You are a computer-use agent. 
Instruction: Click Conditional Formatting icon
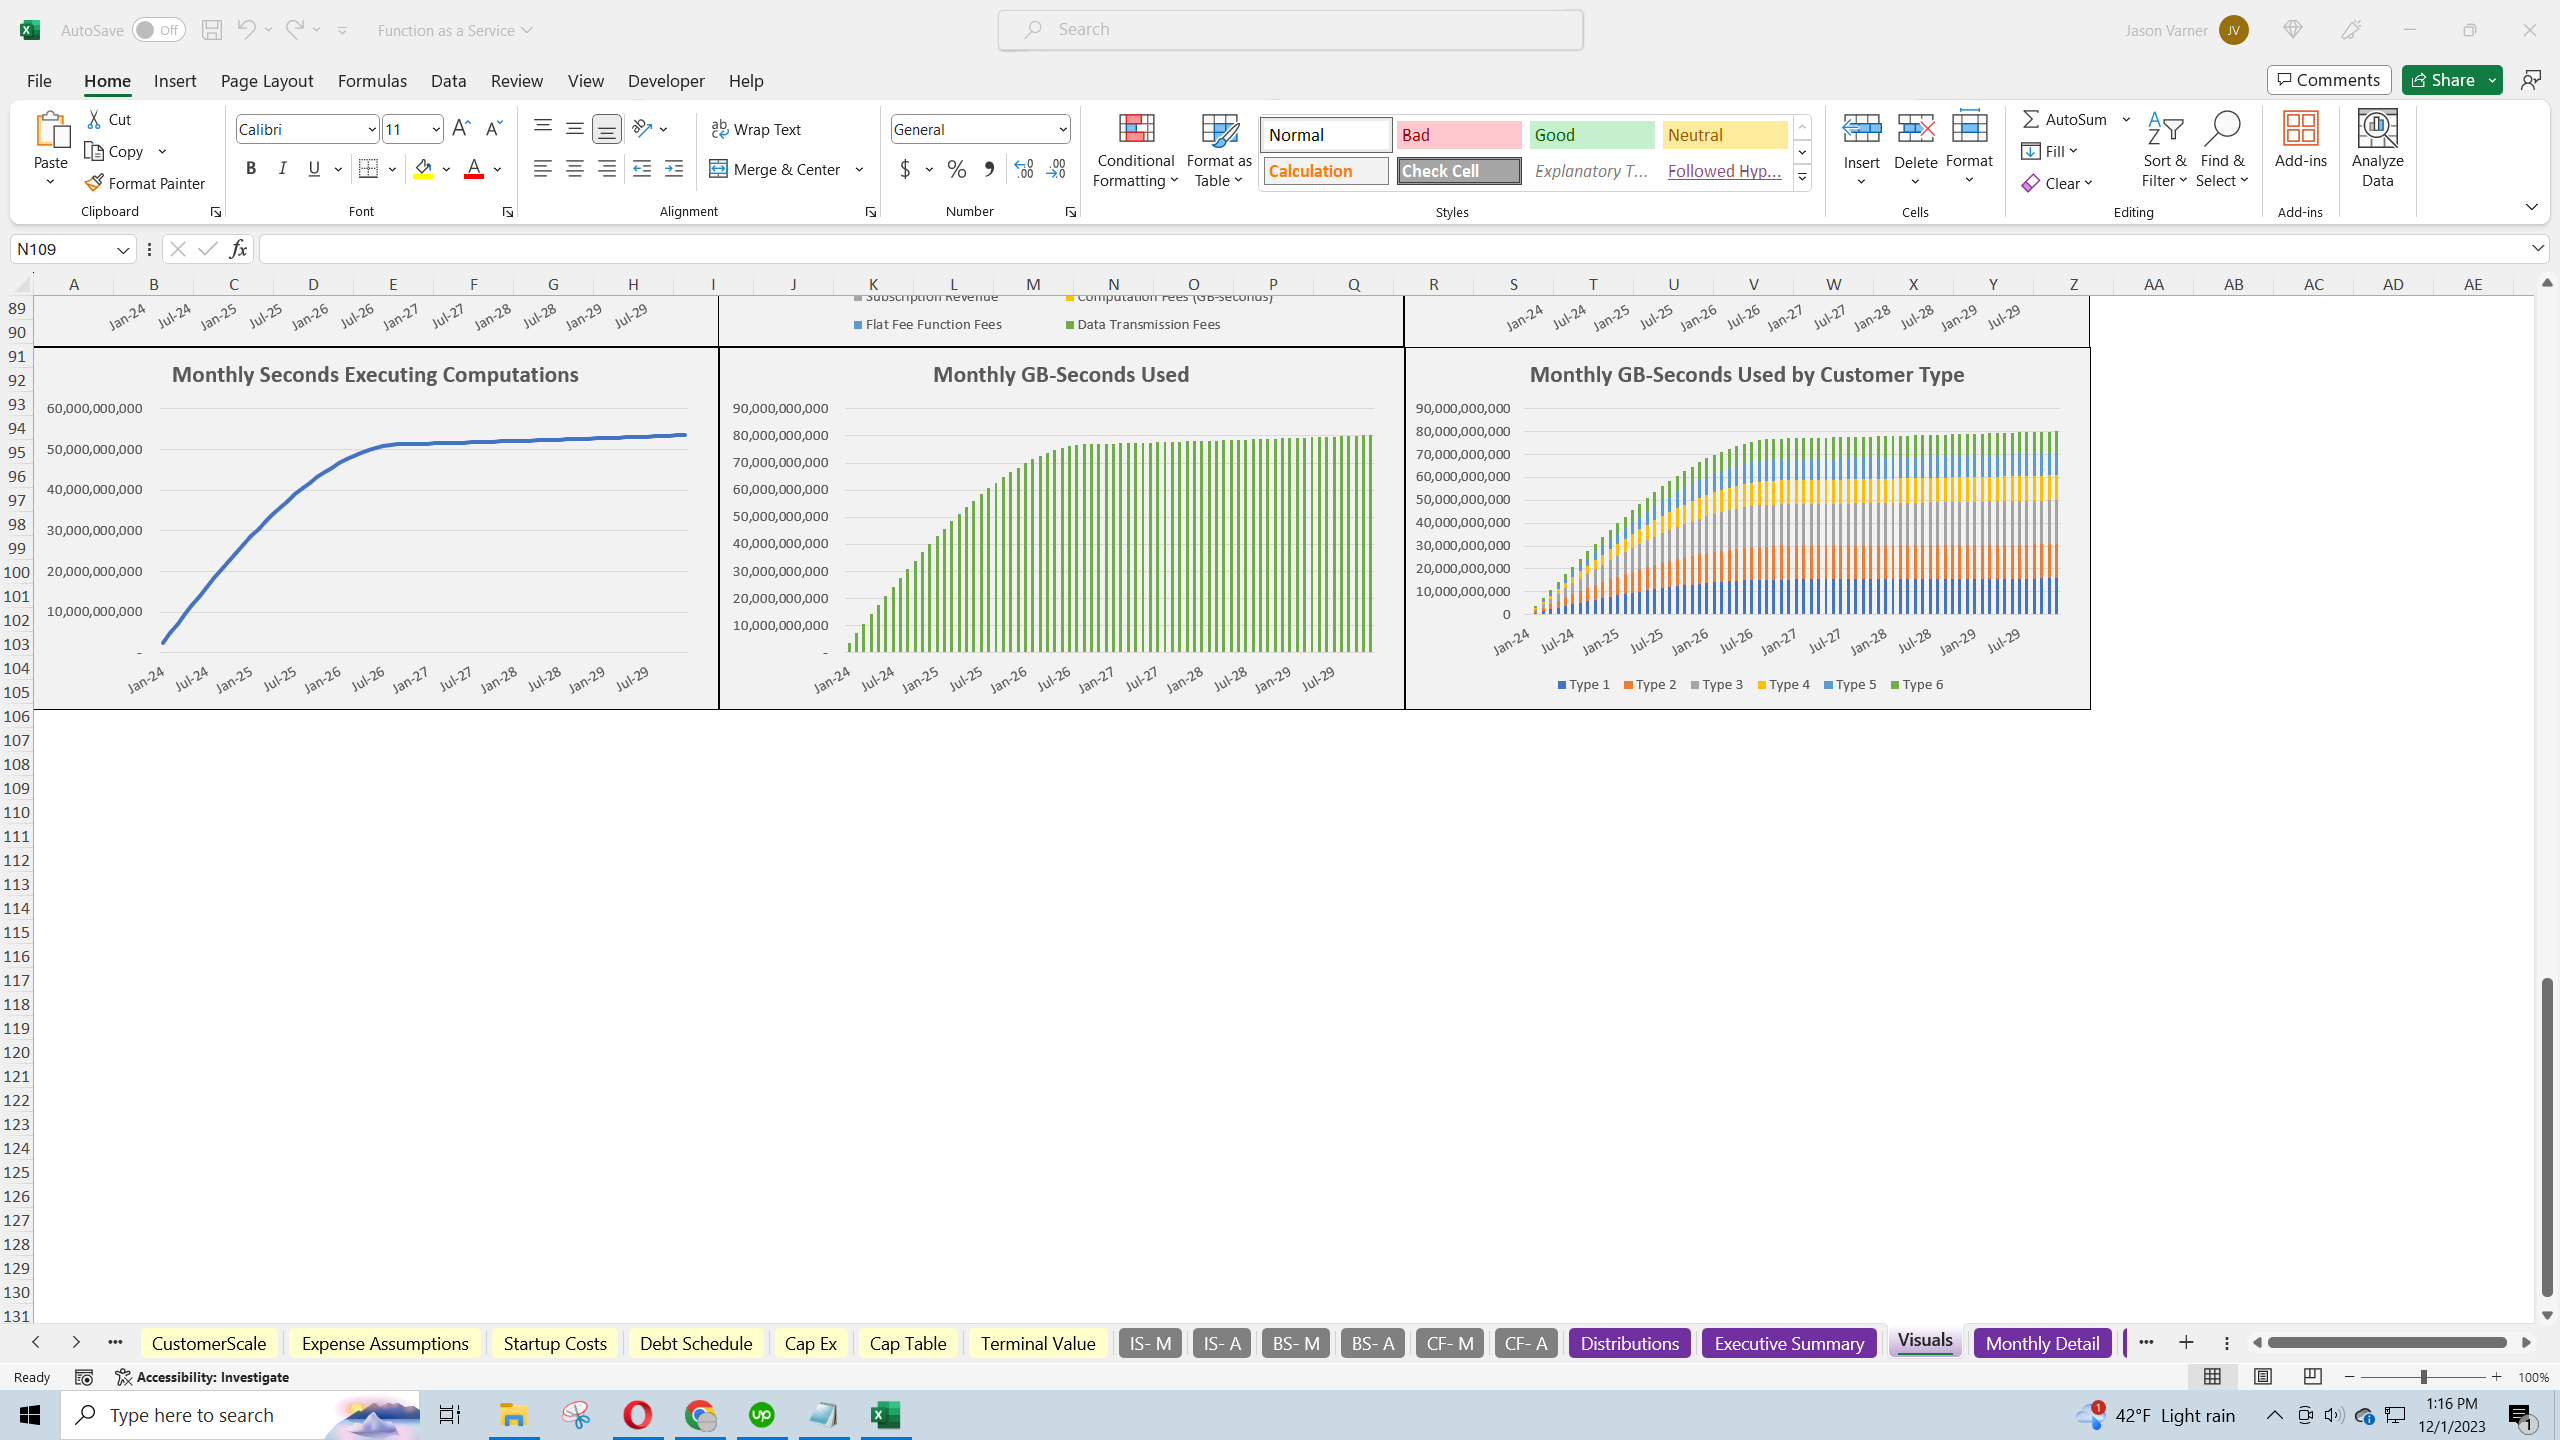coord(1136,129)
